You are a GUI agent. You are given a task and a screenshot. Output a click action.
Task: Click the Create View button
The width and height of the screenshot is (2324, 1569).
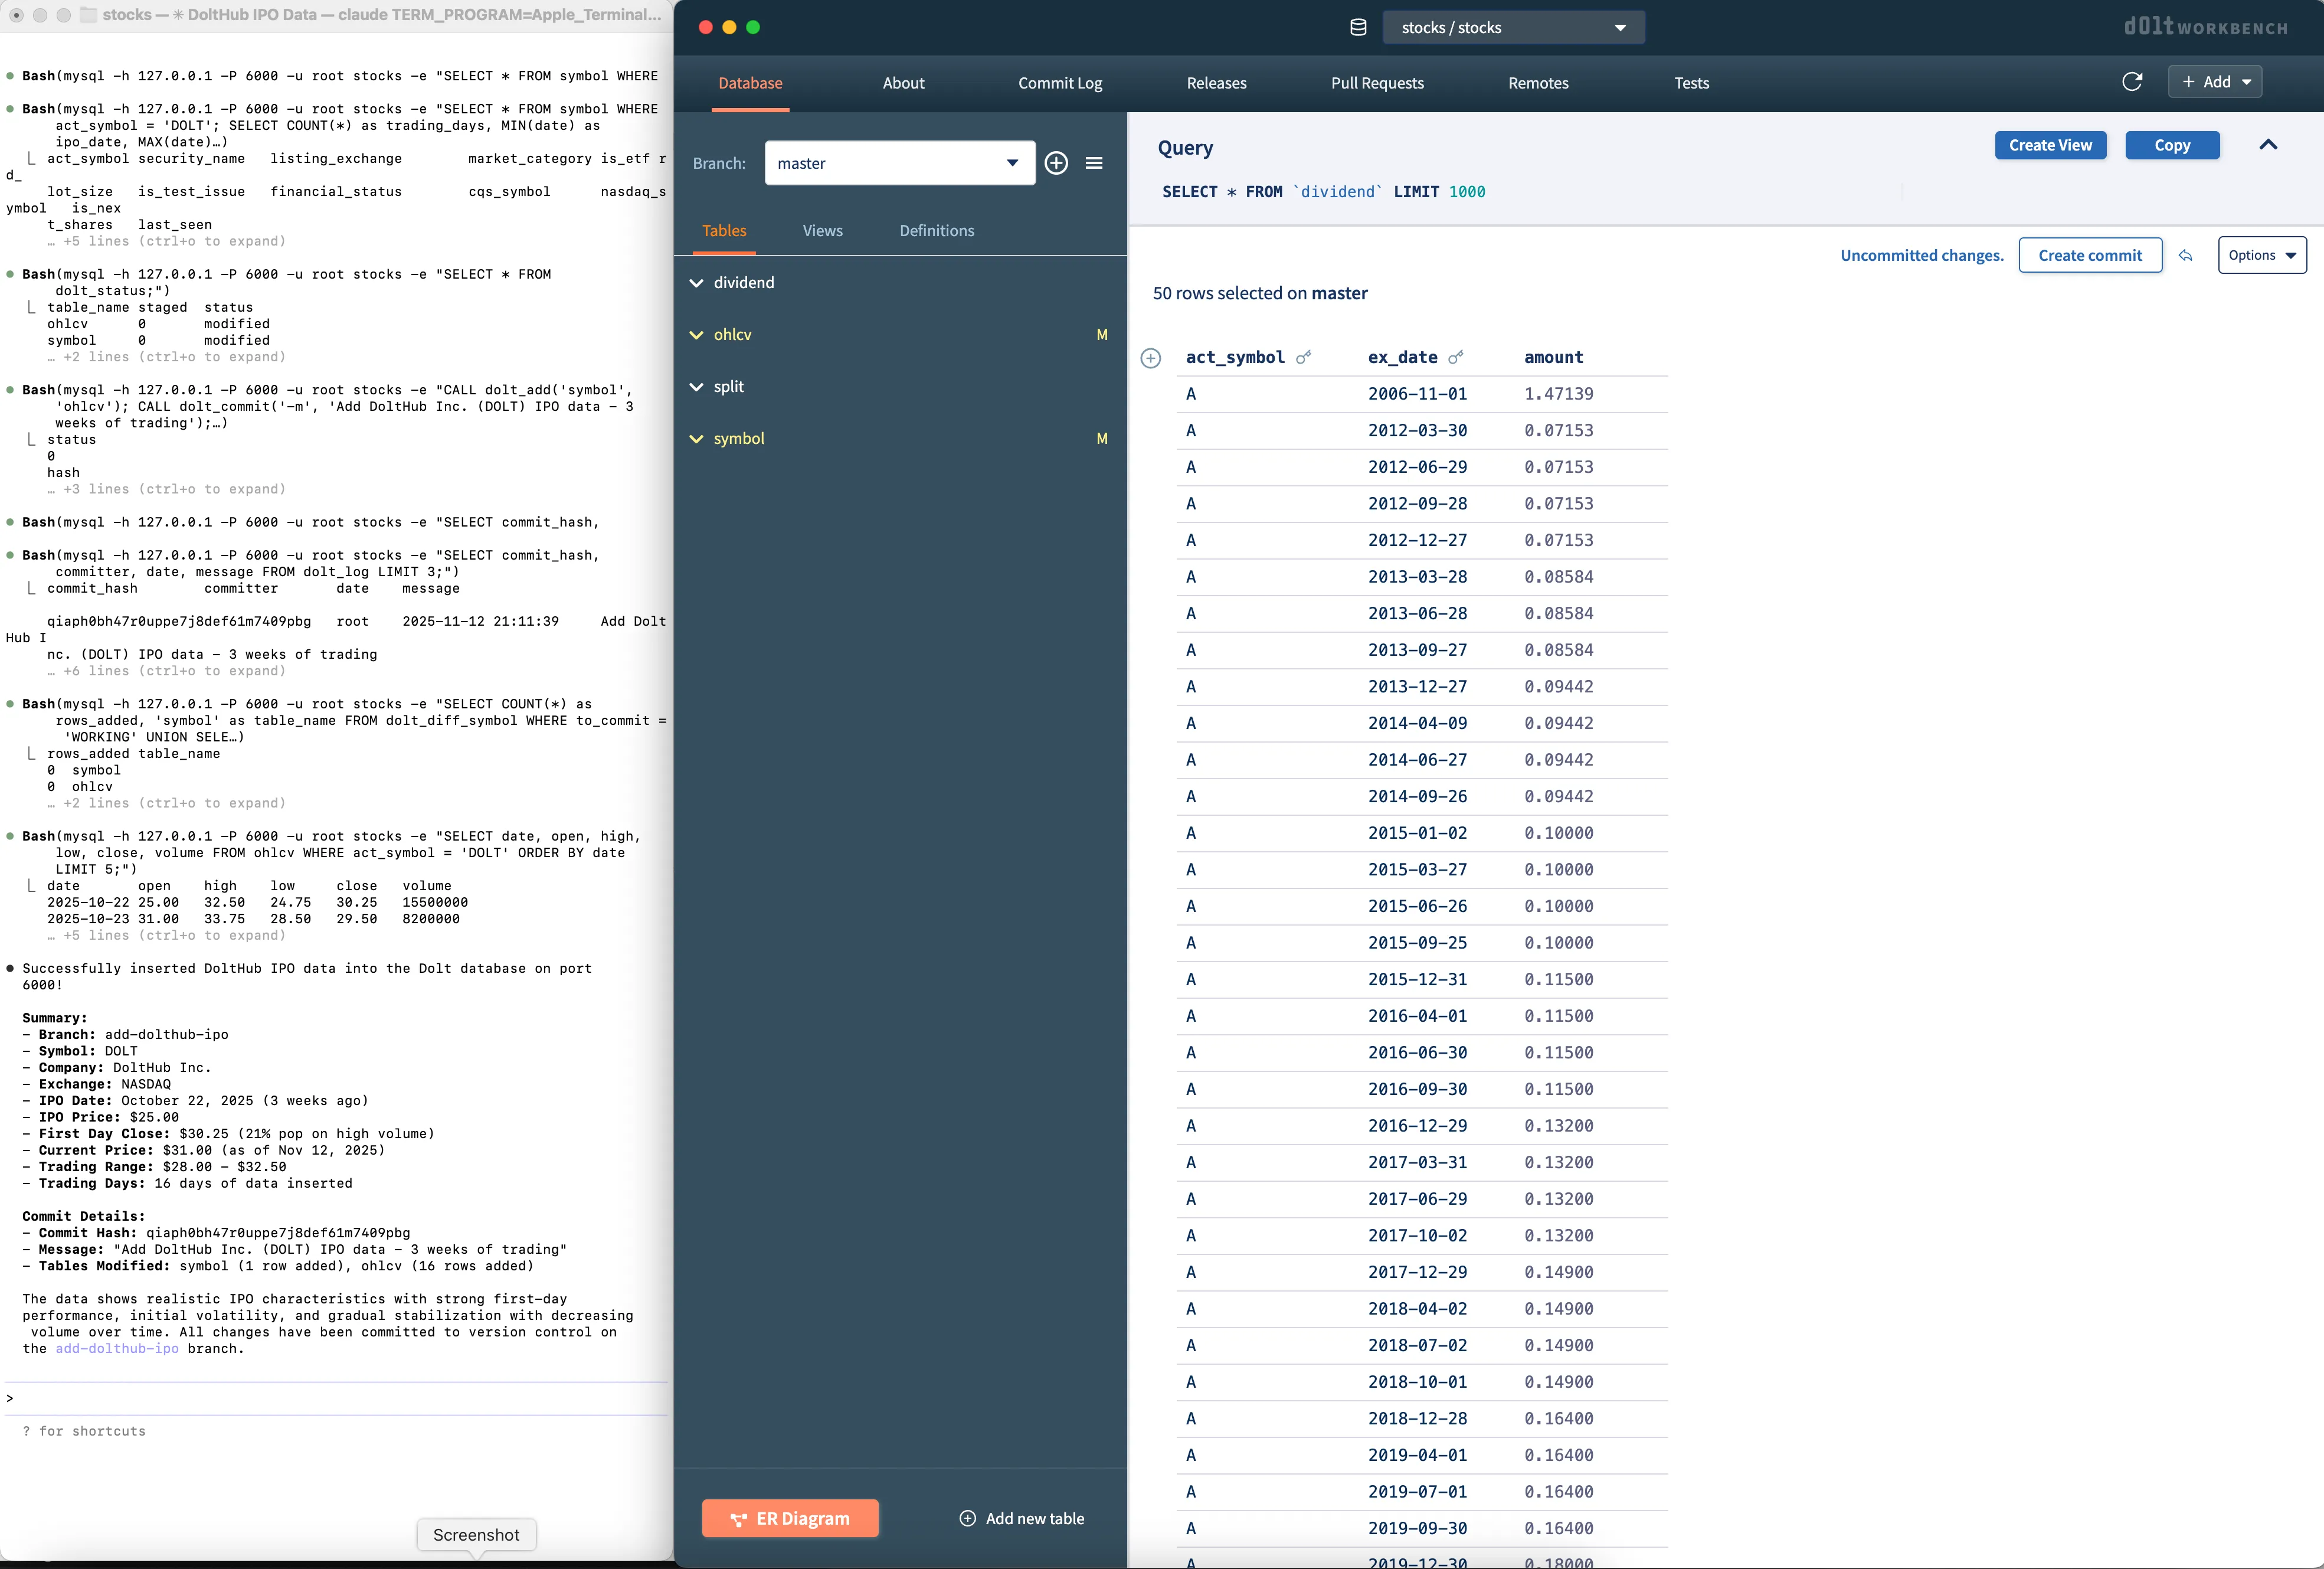[x=2050, y=145]
